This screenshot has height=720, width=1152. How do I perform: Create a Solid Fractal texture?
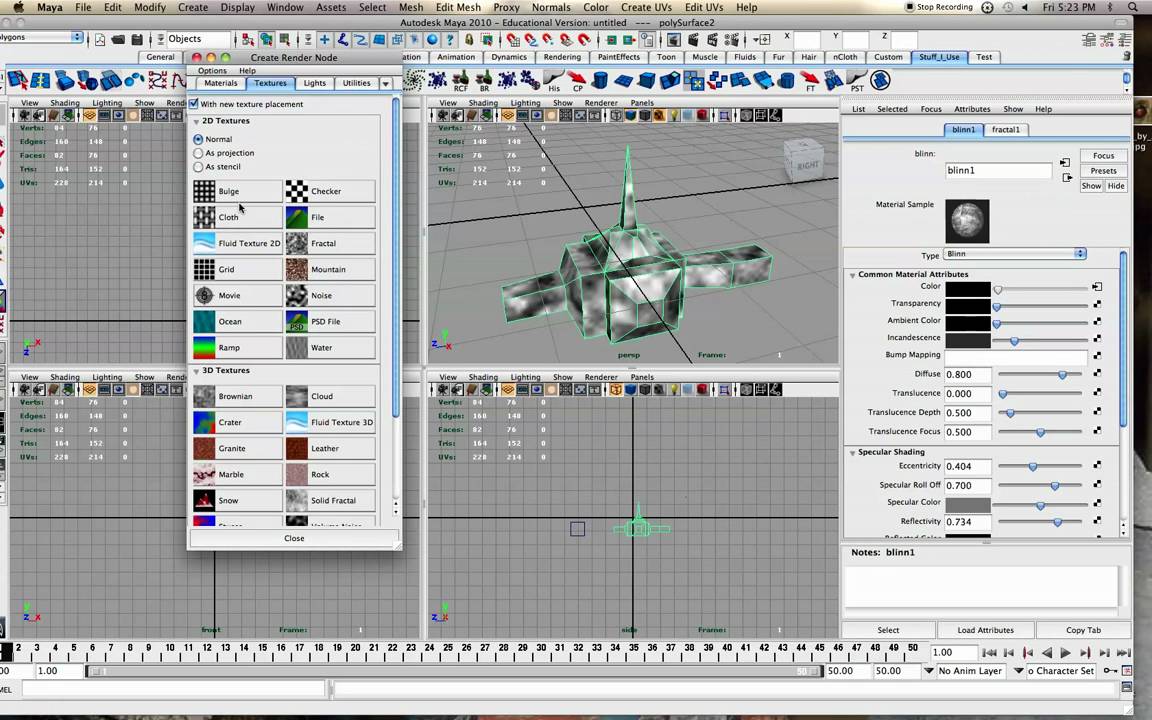(331, 500)
